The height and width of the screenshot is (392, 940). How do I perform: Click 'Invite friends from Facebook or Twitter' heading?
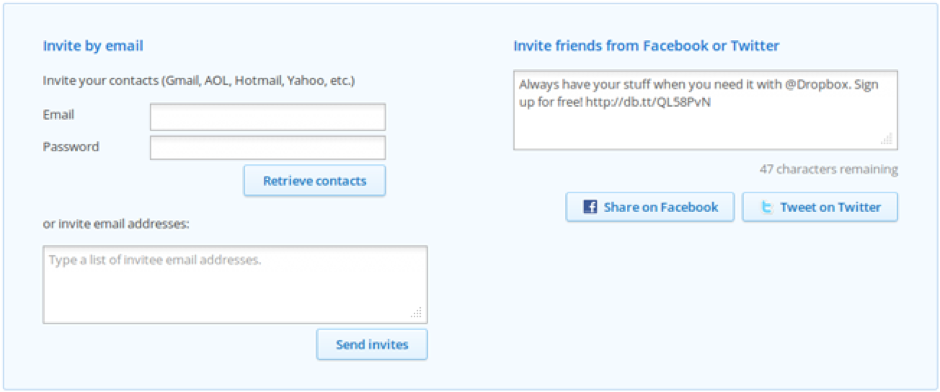pyautogui.click(x=646, y=46)
